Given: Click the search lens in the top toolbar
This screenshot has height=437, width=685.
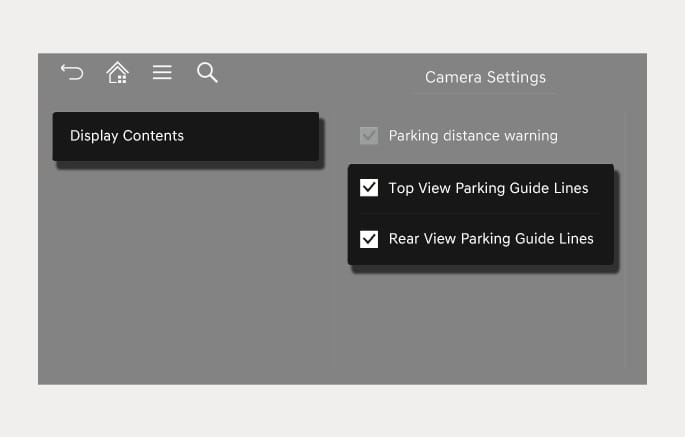Looking at the screenshot, I should click(207, 72).
